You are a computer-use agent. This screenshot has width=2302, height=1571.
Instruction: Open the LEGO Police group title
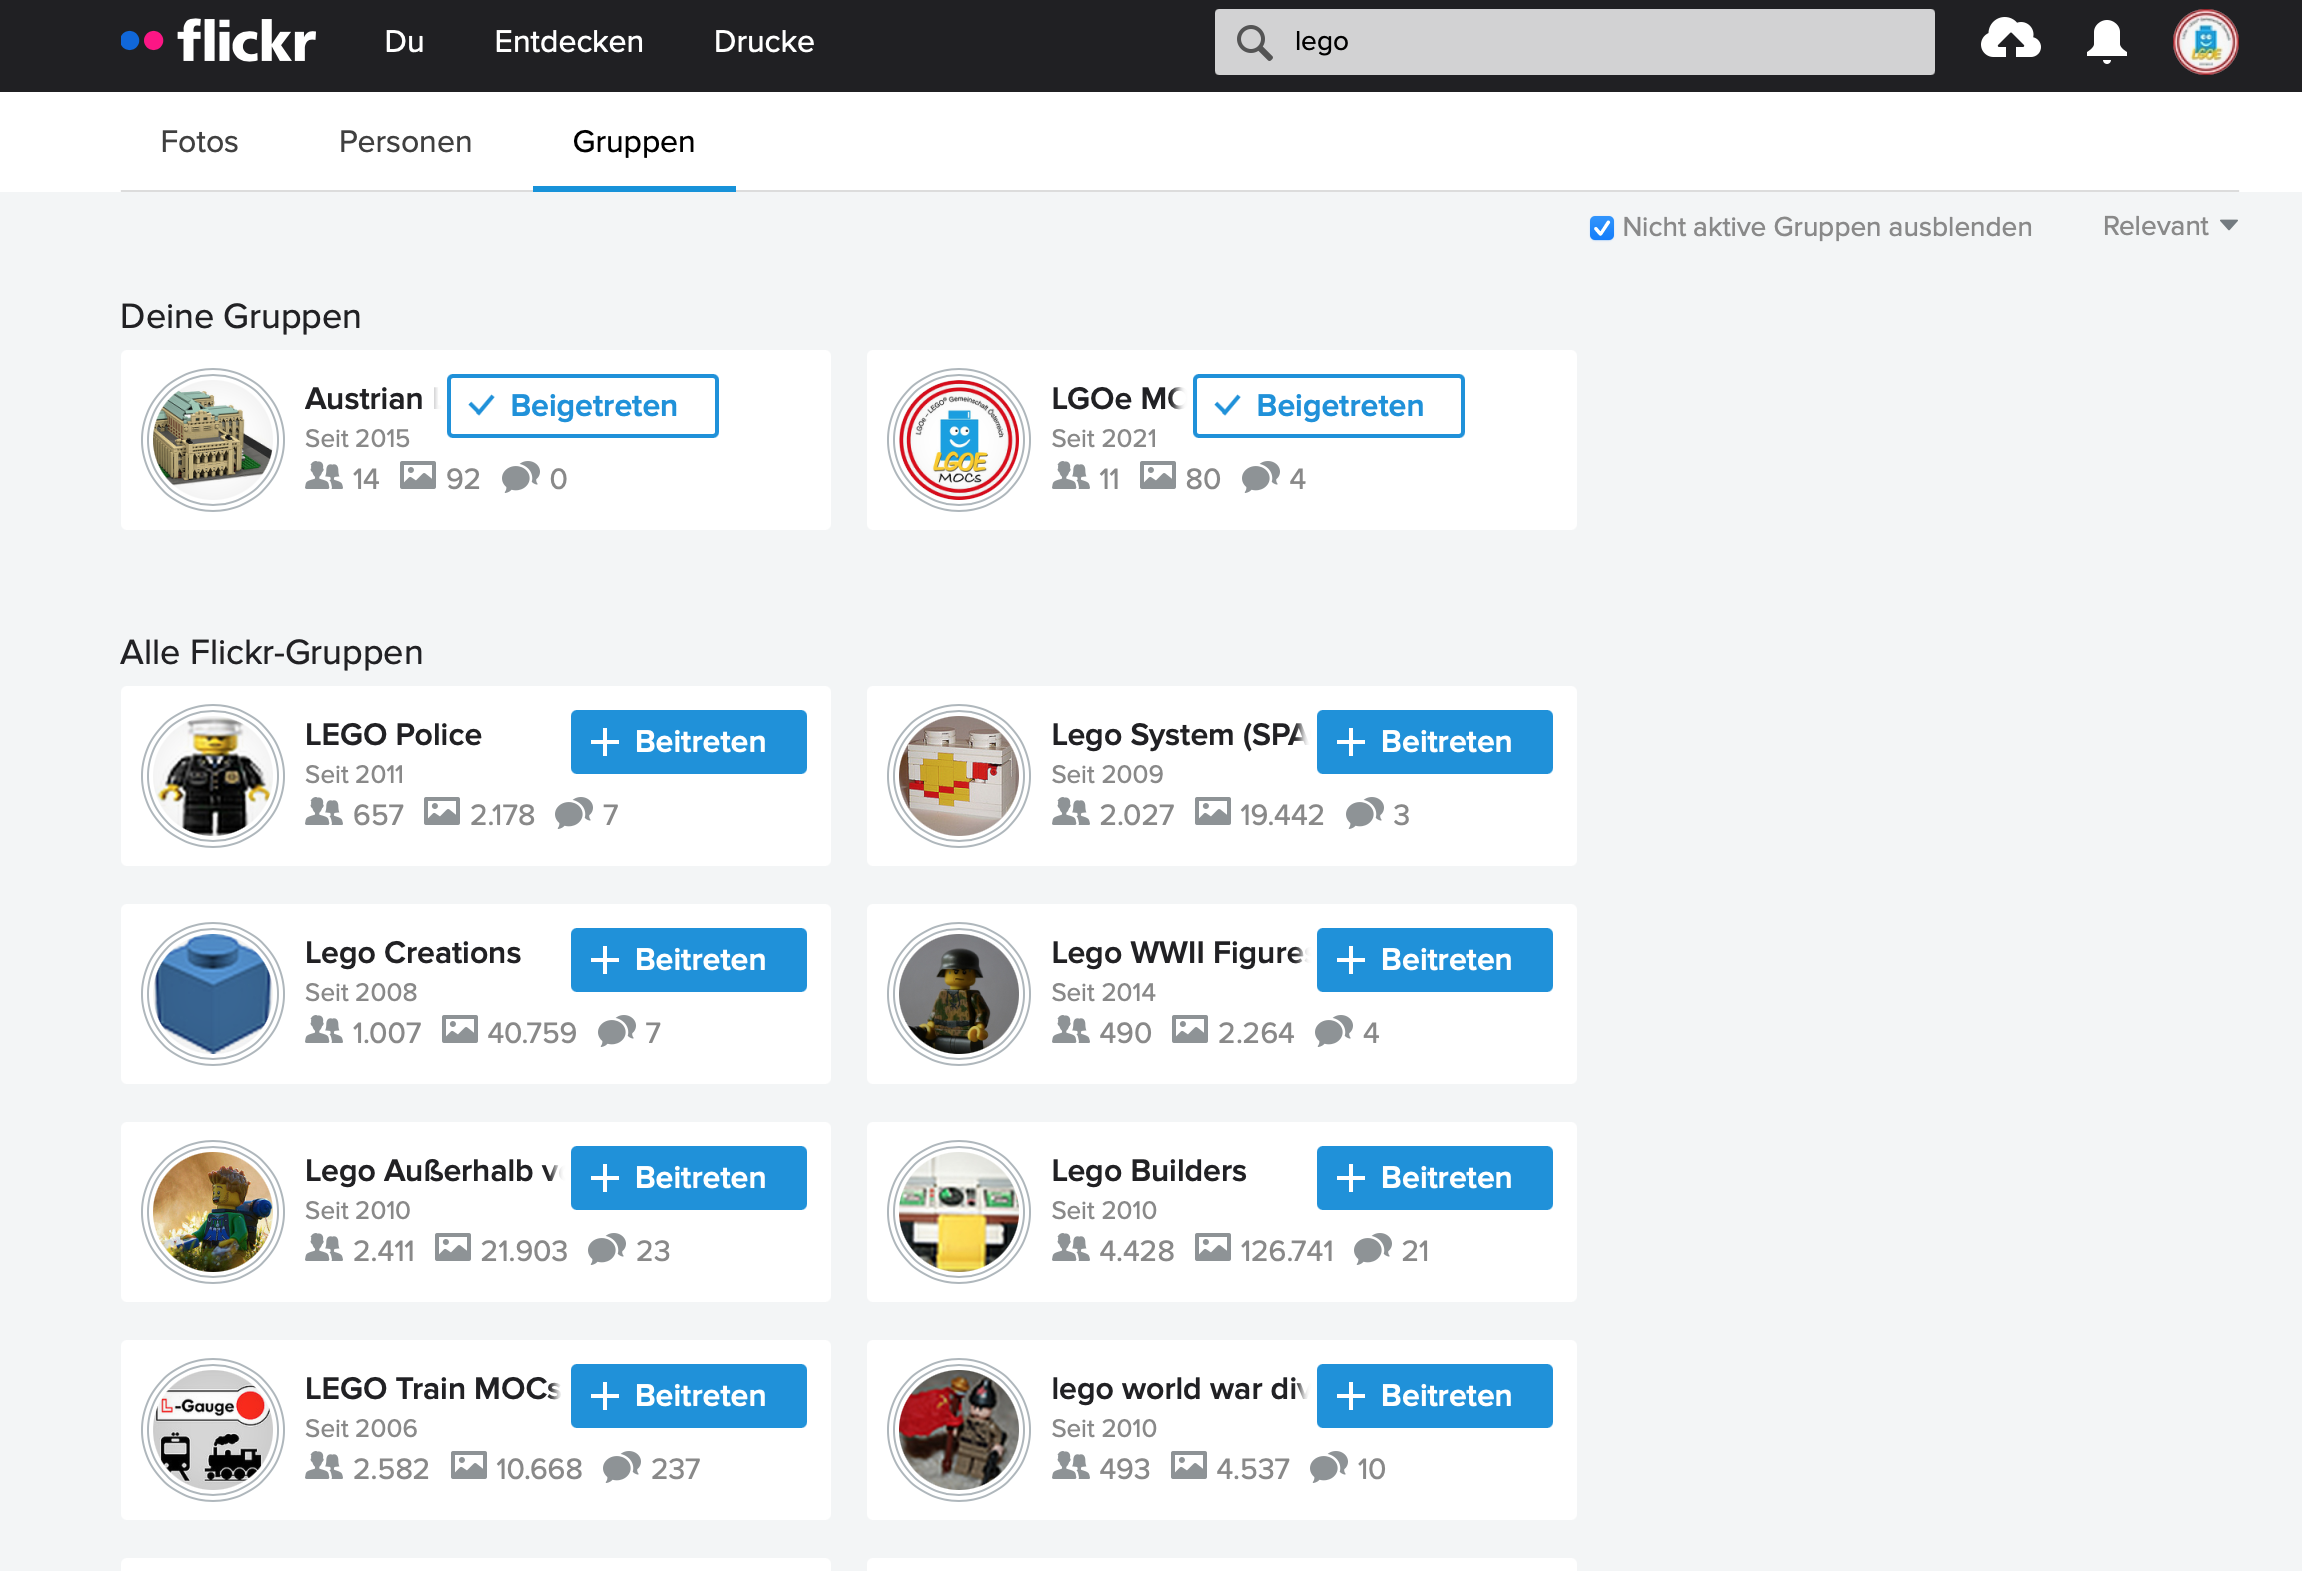point(393,734)
